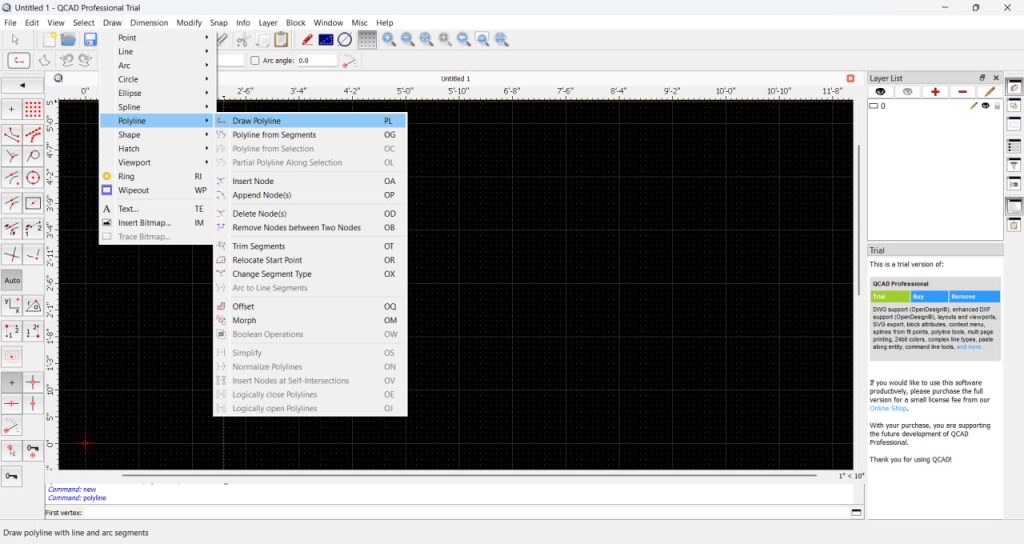
Task: Click the pencil Edit Layer icon in Layer List
Action: (989, 91)
